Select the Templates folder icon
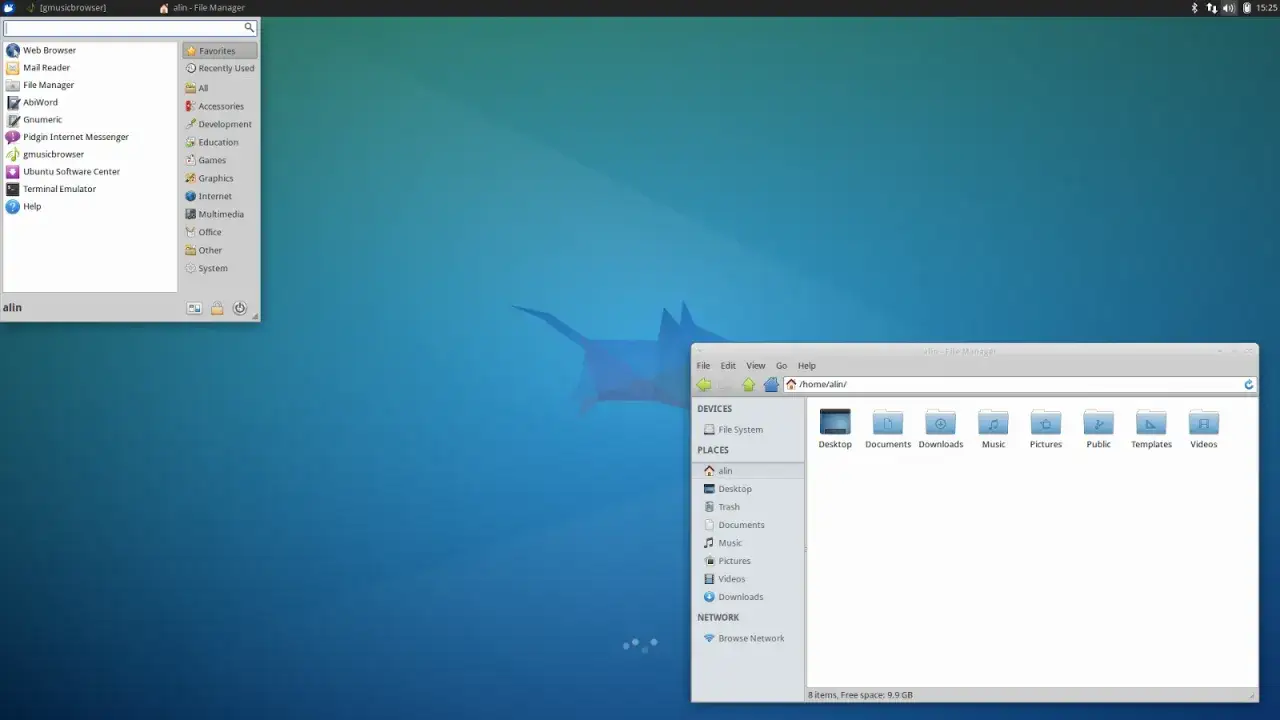The image size is (1280, 720). [1151, 422]
